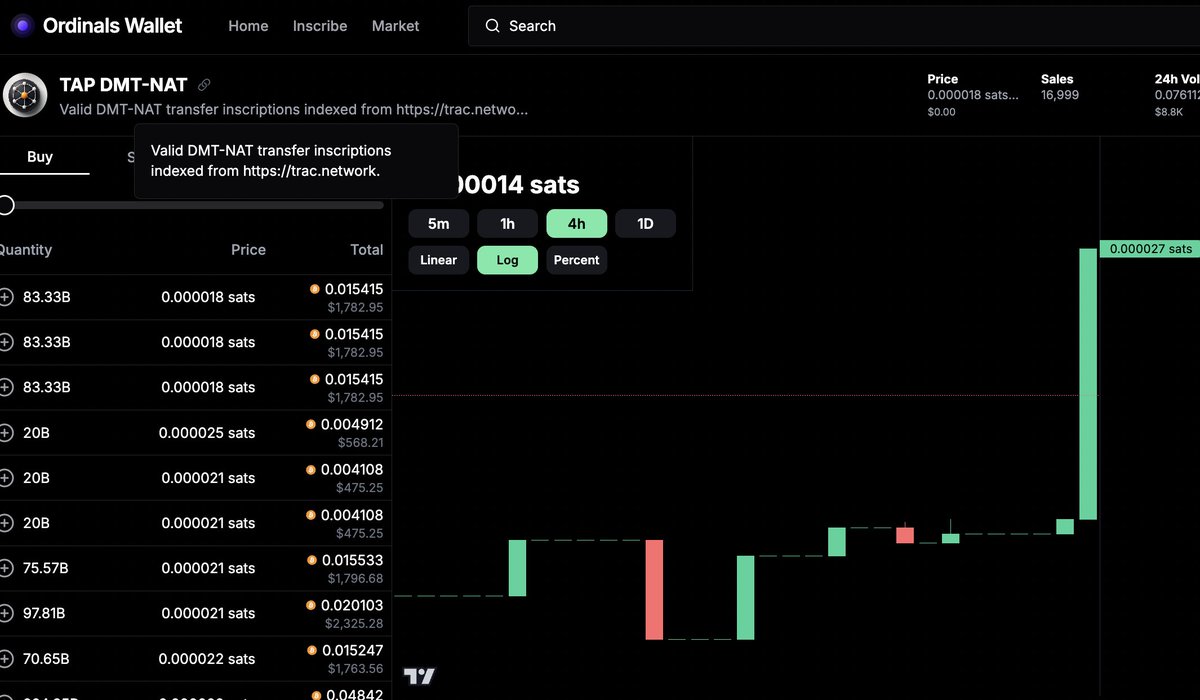Image resolution: width=1200 pixels, height=700 pixels.
Task: Select the 1h timeframe
Action: click(507, 224)
